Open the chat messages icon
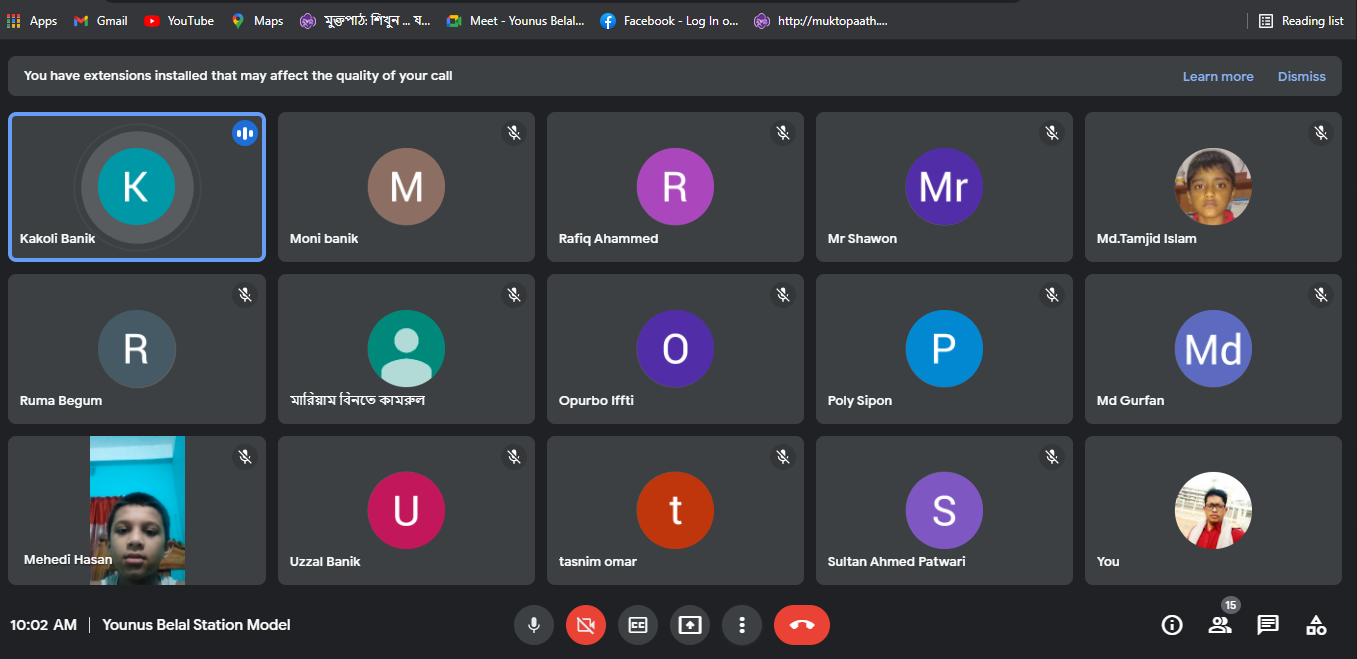Screen dimensions: 1357x659 point(1268,625)
